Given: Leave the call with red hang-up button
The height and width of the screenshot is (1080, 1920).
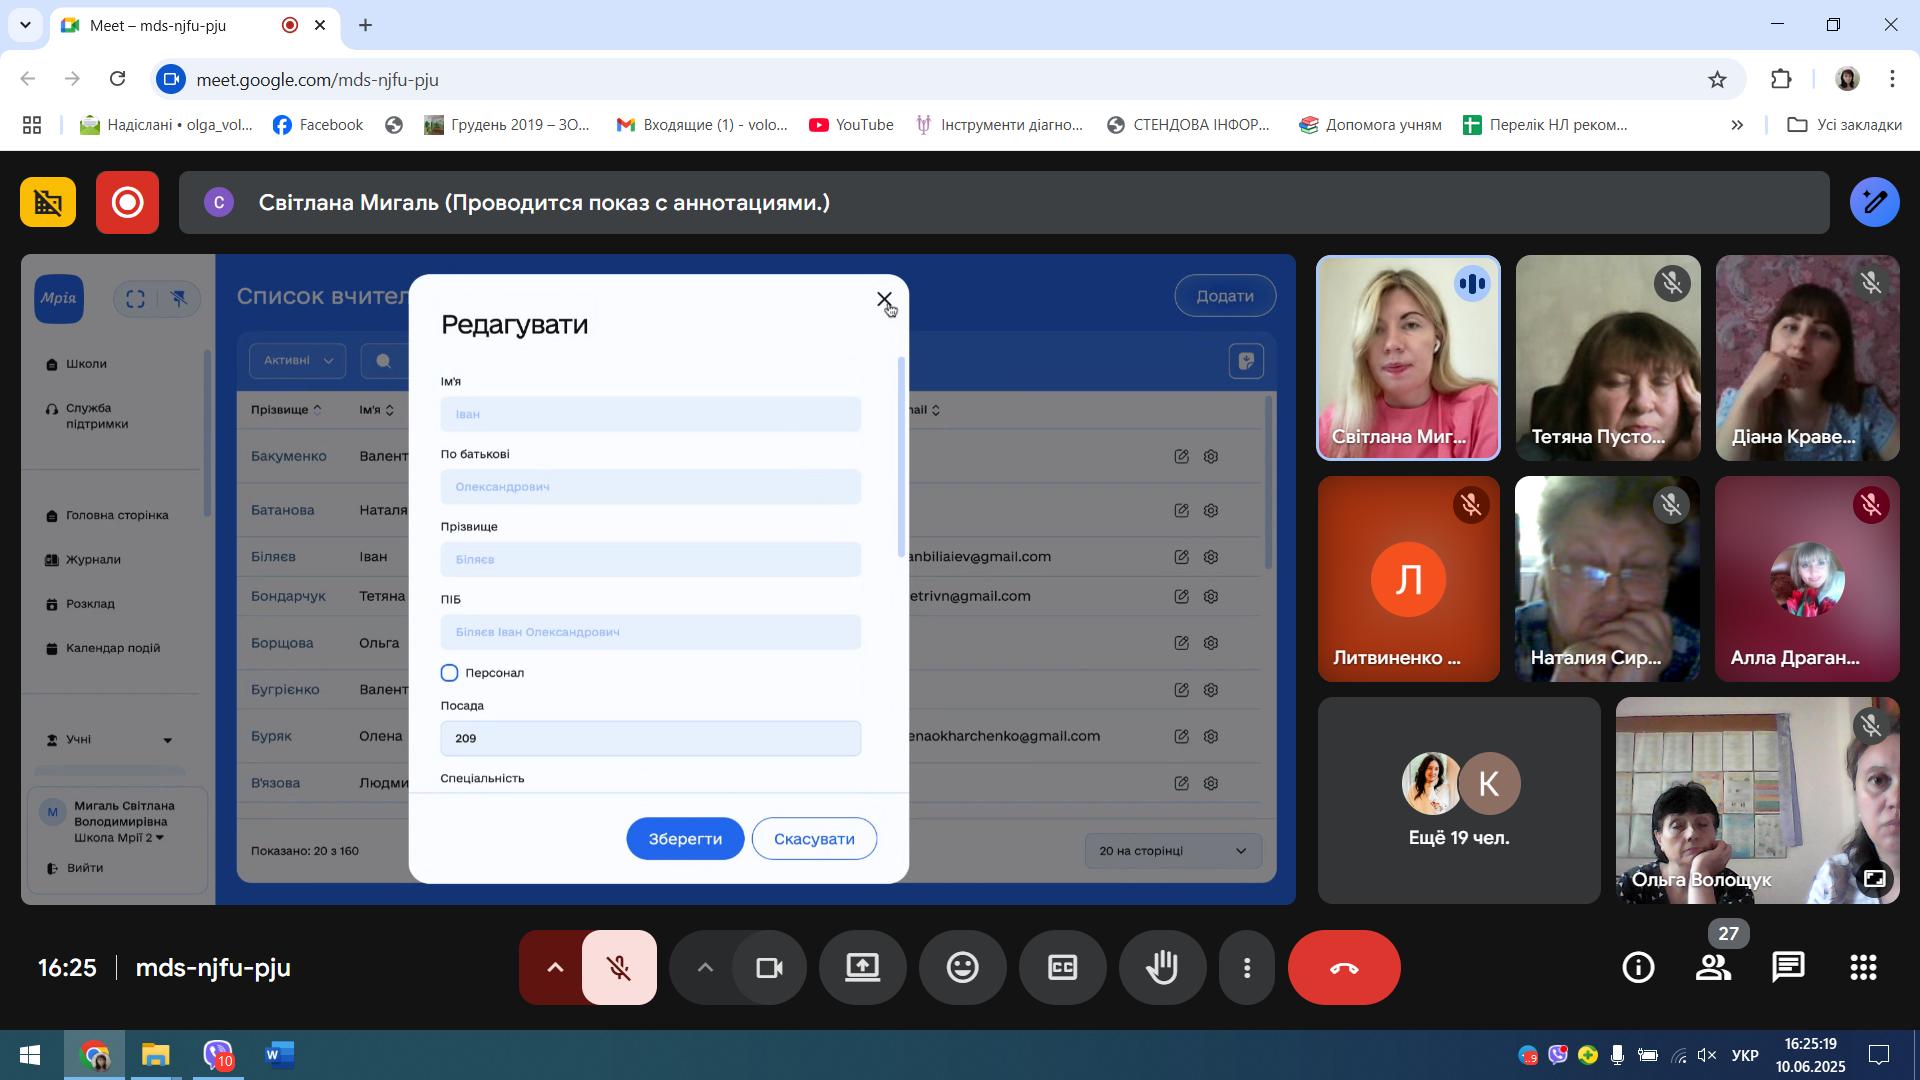Looking at the screenshot, I should click(1344, 968).
